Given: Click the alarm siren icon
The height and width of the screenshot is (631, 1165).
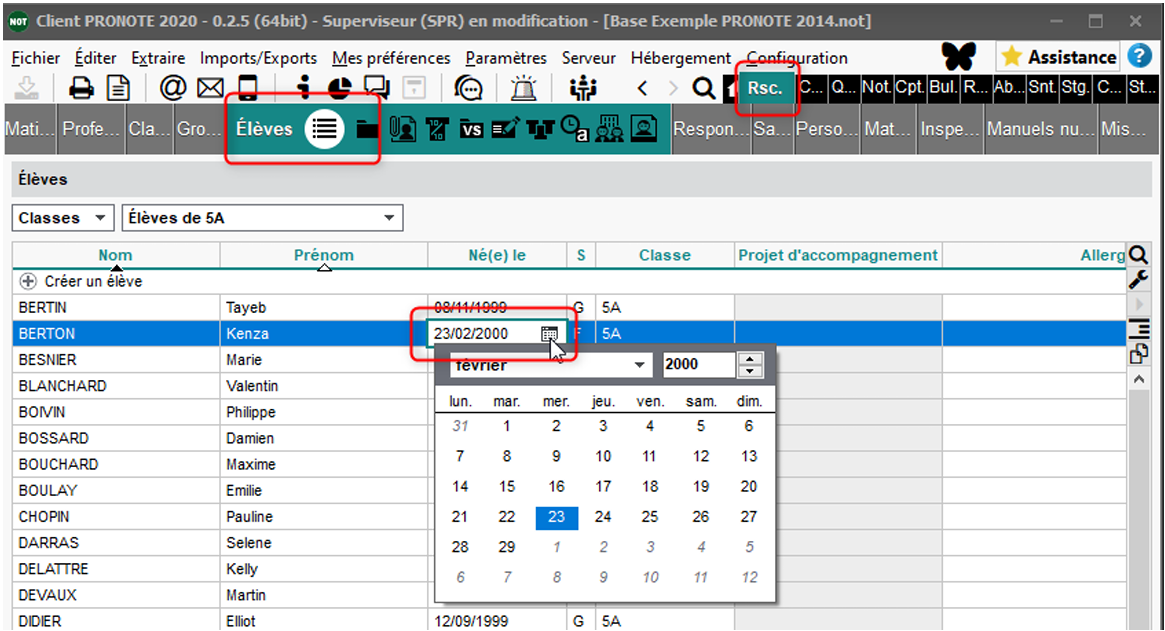Looking at the screenshot, I should click(x=523, y=89).
